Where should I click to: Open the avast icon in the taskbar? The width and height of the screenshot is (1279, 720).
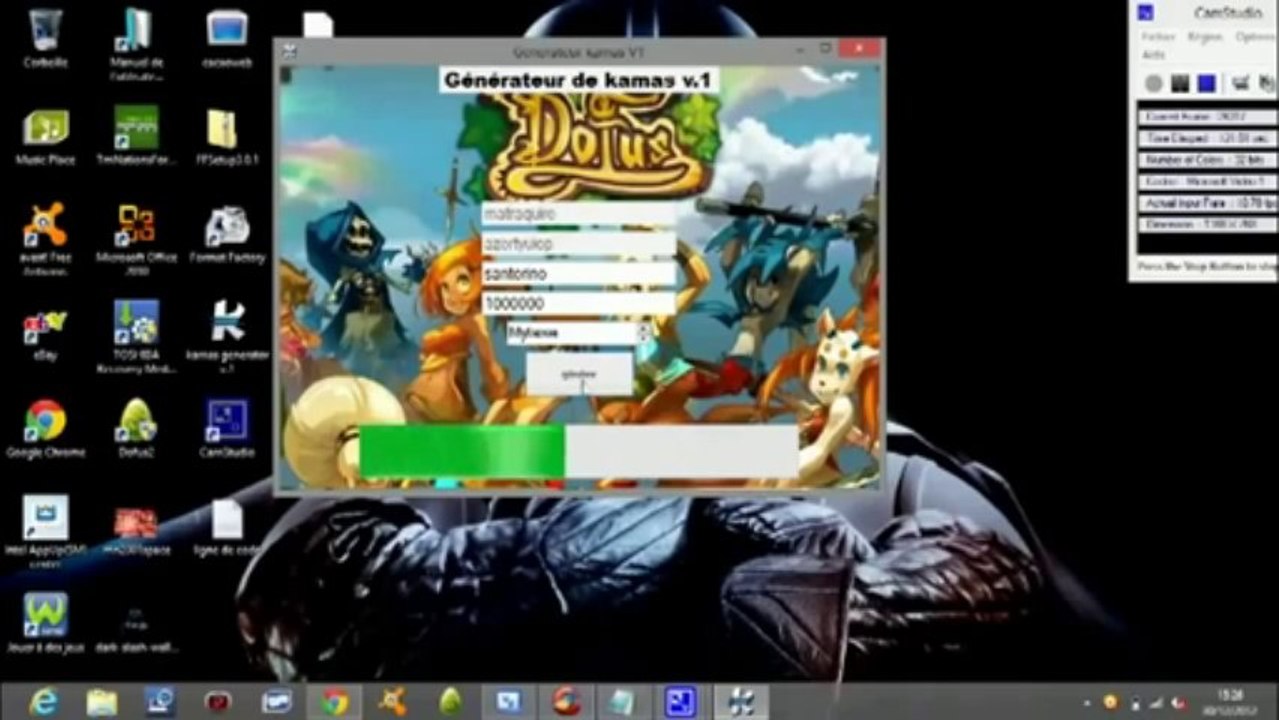(393, 702)
